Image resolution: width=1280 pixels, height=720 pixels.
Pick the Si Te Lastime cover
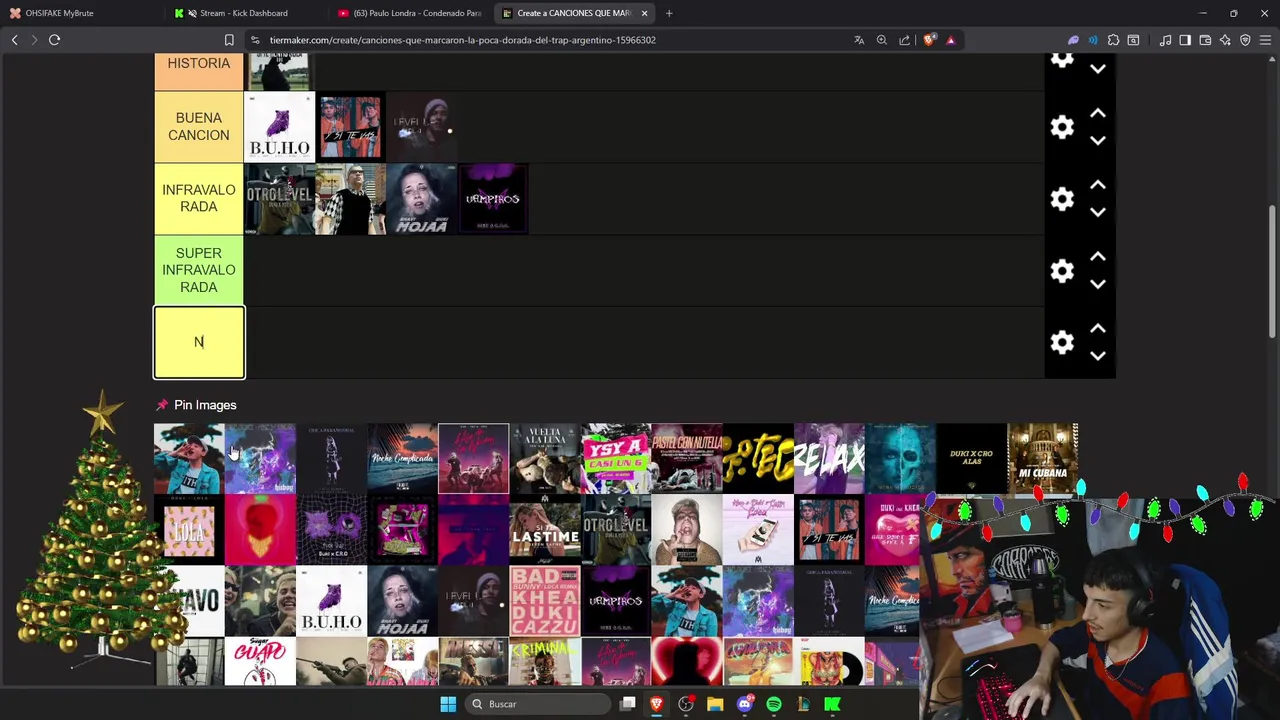point(544,530)
